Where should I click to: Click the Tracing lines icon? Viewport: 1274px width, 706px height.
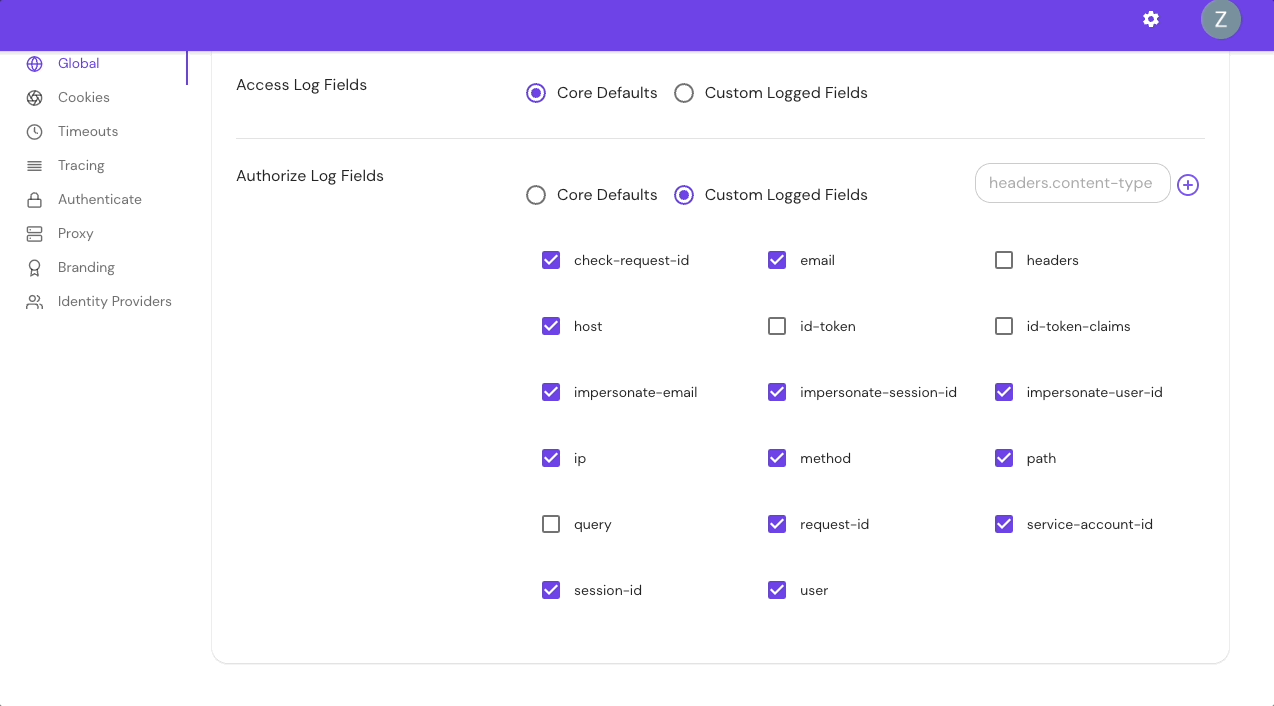pyautogui.click(x=33, y=165)
